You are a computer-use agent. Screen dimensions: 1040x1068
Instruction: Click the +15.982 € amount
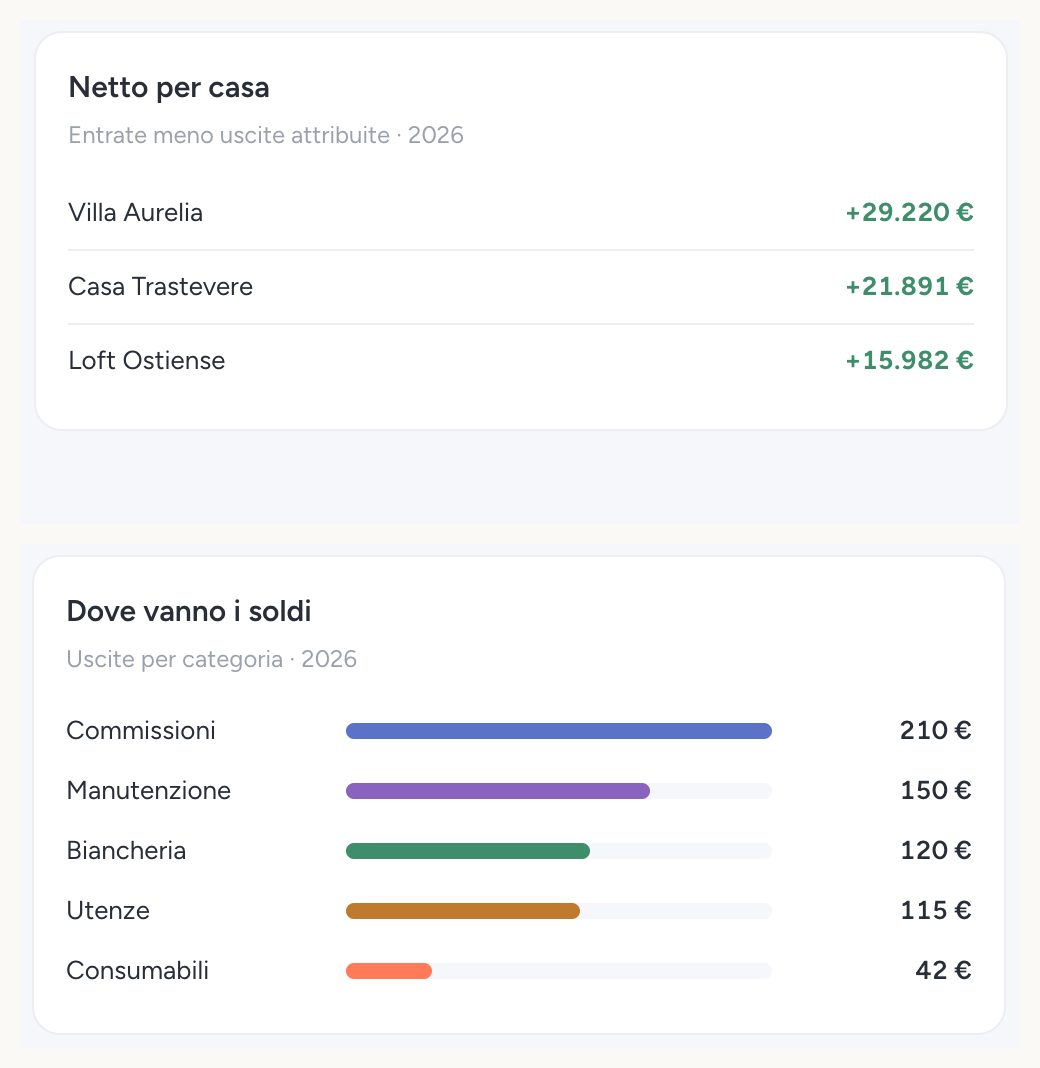click(x=909, y=360)
